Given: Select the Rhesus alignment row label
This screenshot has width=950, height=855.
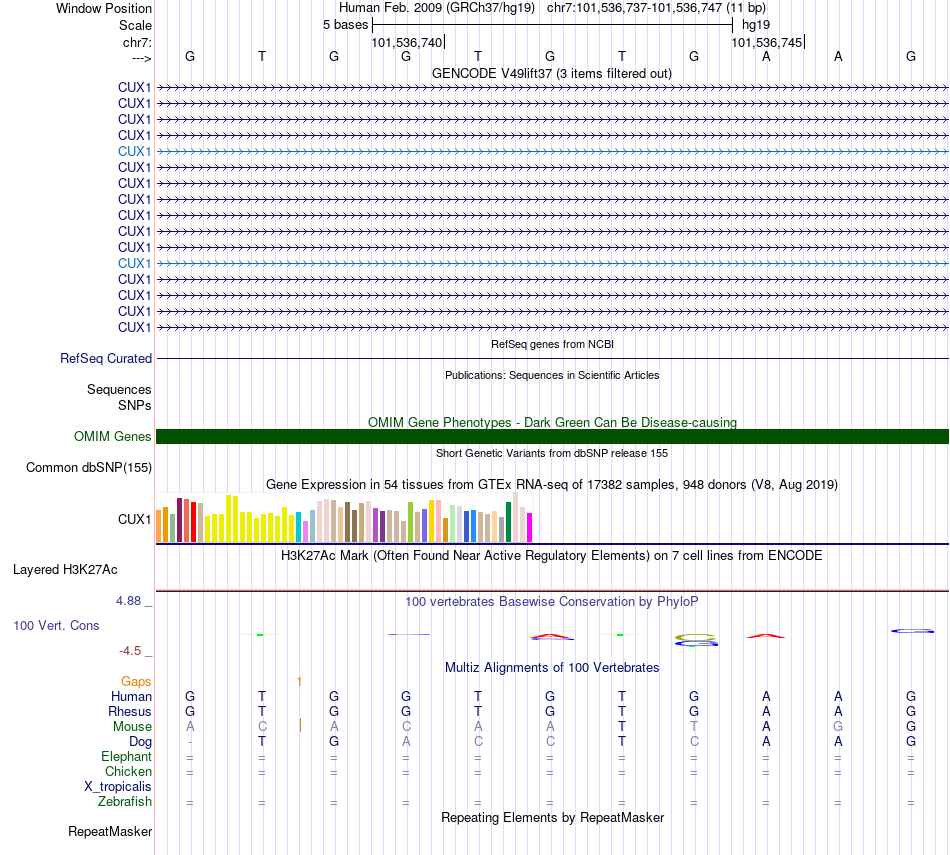Looking at the screenshot, I should click(130, 711).
